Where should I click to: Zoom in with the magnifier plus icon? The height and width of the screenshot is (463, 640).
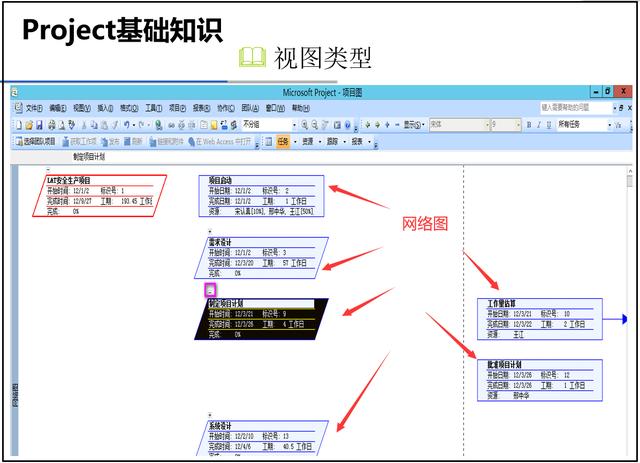pos(304,125)
